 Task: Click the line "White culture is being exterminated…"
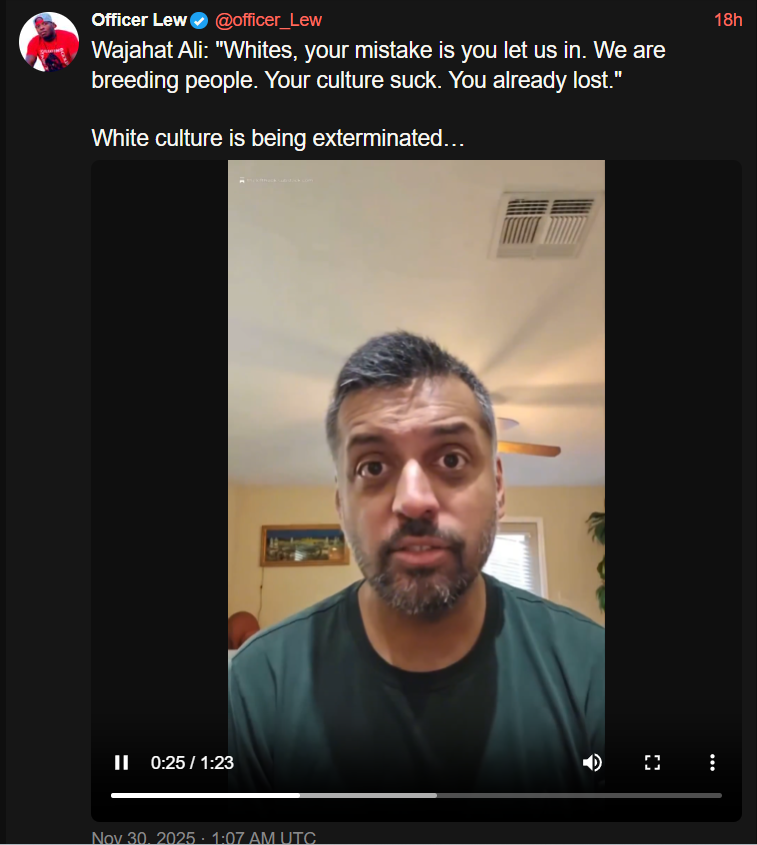277,138
